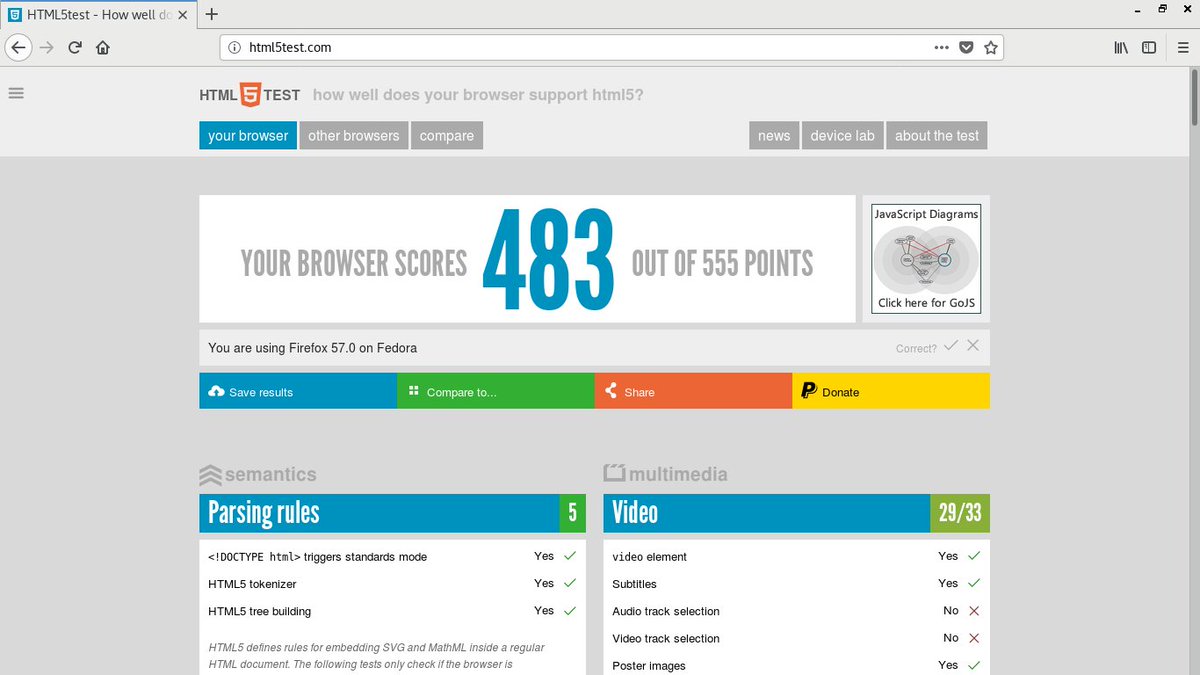Click the PayPal icon on Donate
The height and width of the screenshot is (675, 1200).
(809, 391)
